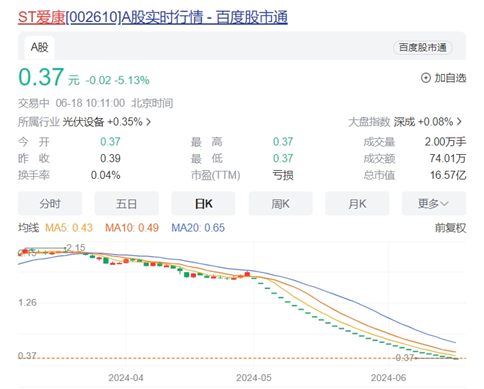Expand the 光伏设备 industry chevron arrow

tap(148, 122)
